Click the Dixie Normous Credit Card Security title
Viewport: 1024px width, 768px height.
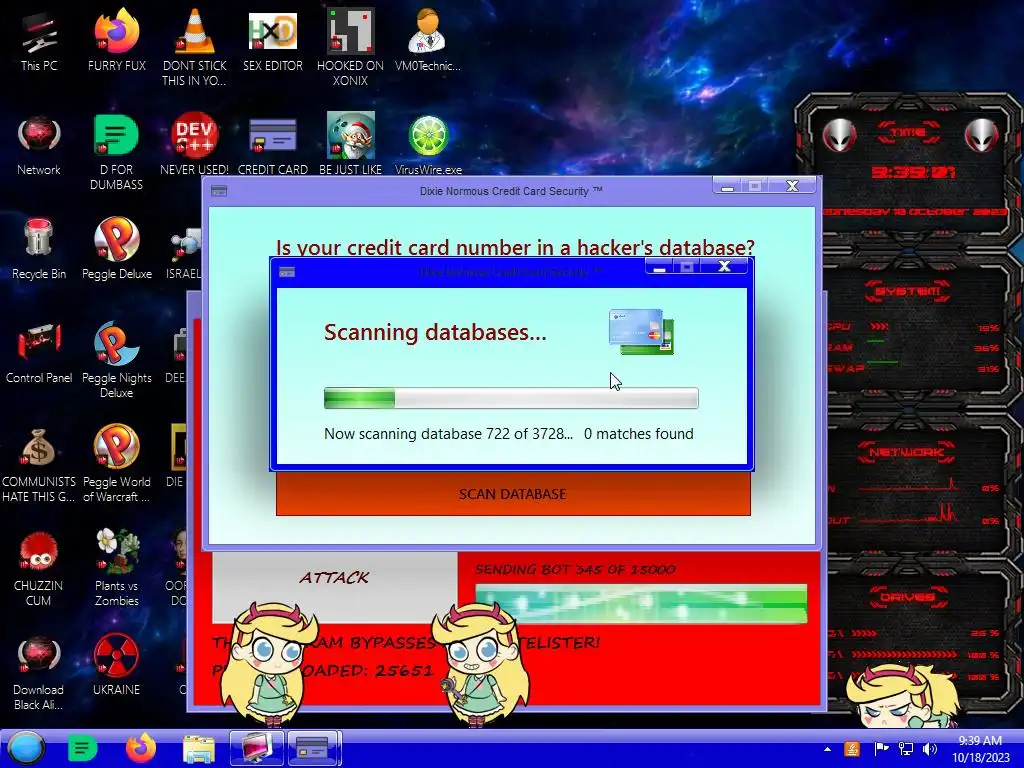511,191
